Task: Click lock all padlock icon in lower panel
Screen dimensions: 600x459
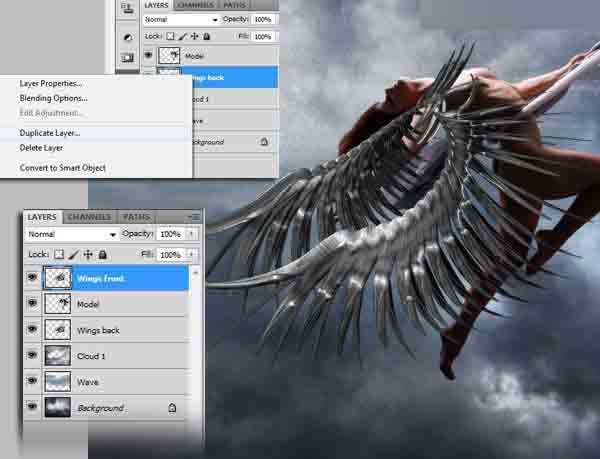Action: [x=103, y=254]
